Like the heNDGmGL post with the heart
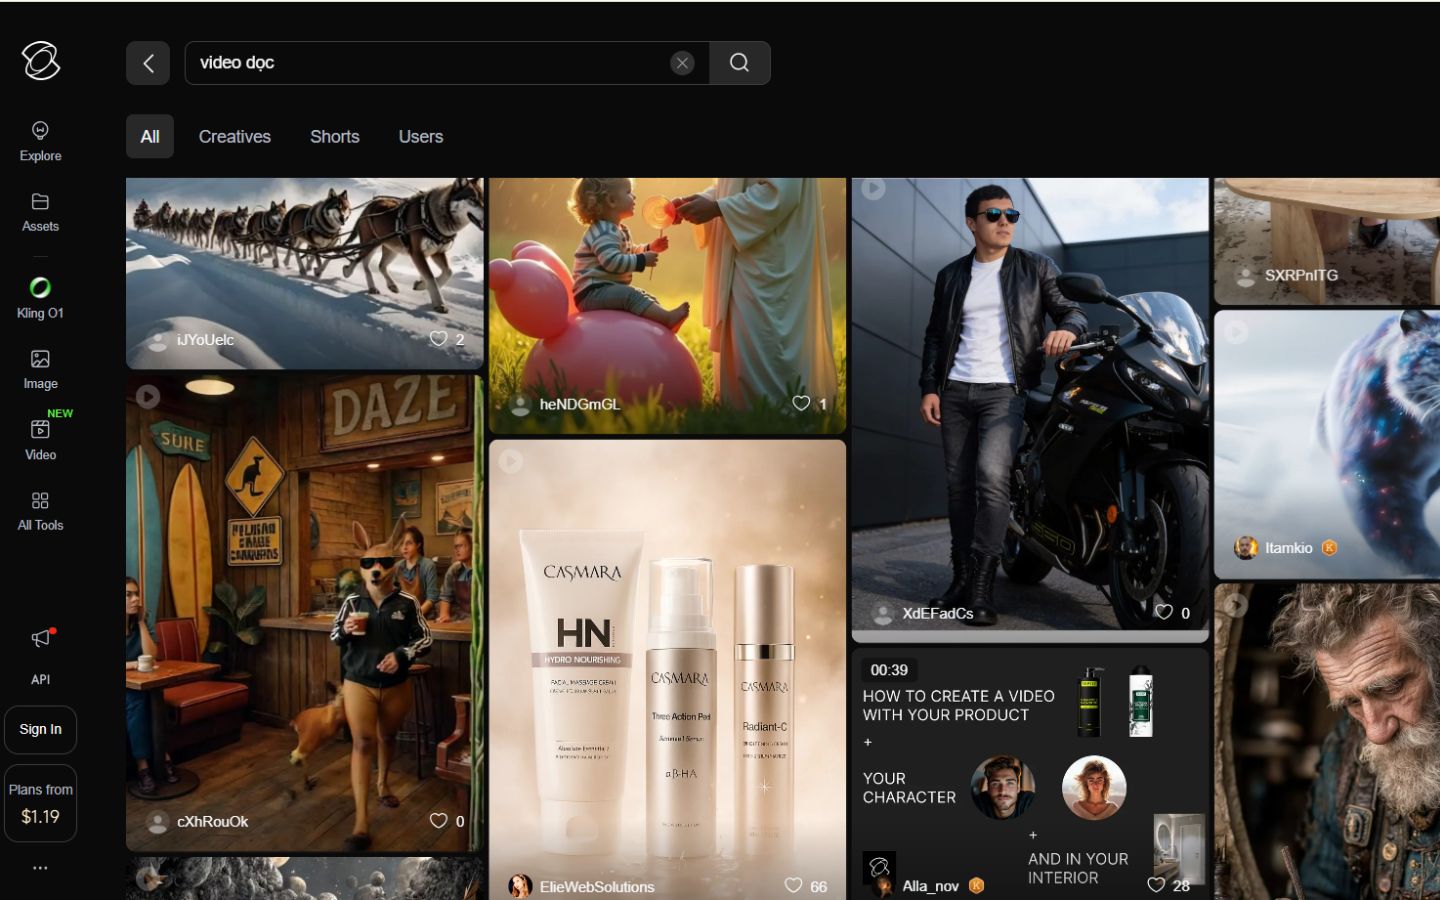 pos(801,403)
